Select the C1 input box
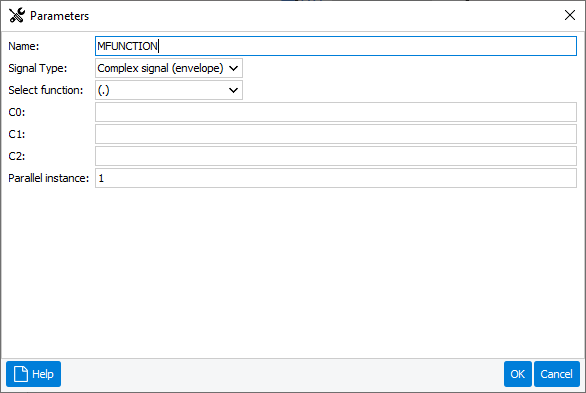 [336, 134]
